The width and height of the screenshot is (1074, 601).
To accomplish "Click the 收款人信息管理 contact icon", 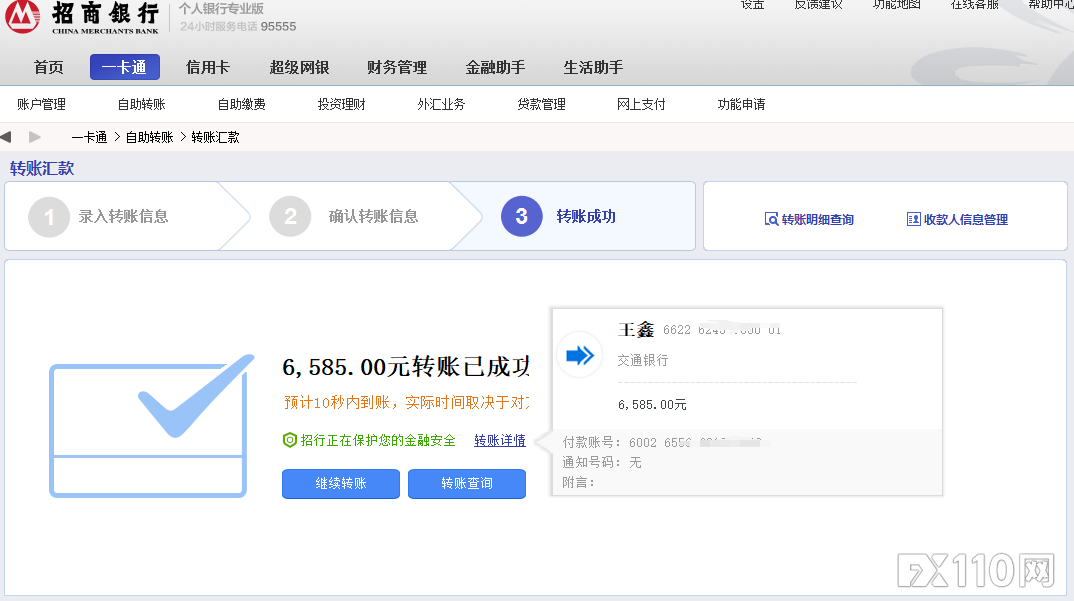I will (914, 219).
